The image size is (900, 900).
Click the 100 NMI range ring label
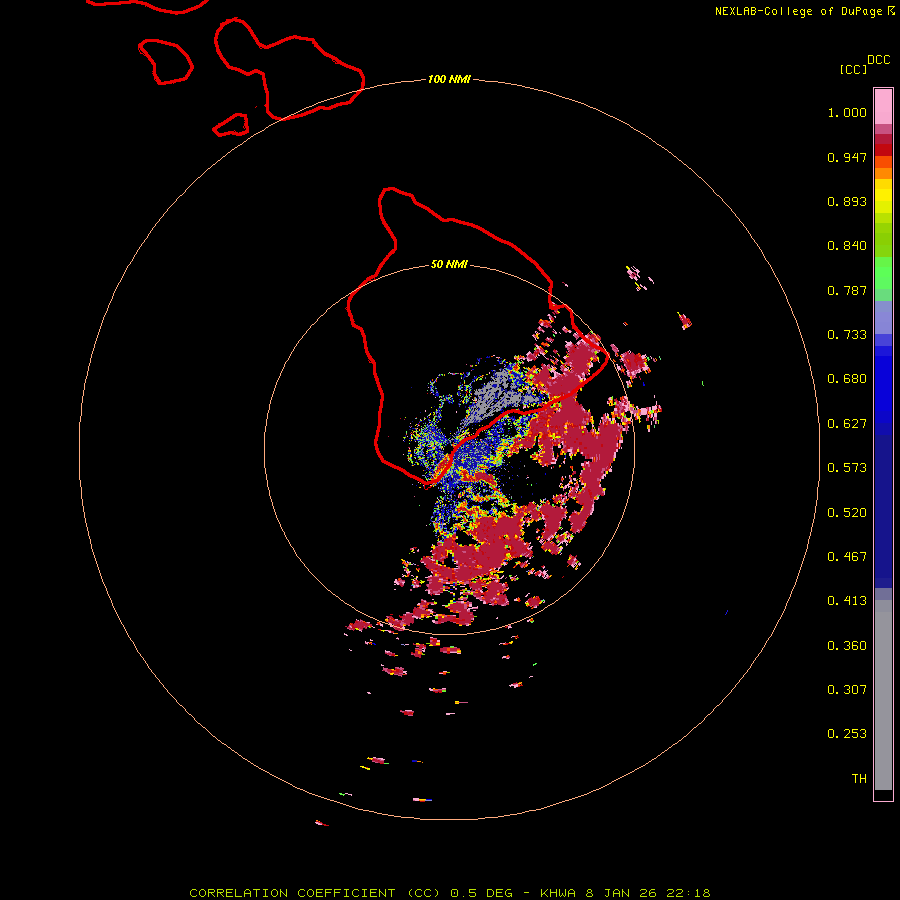coord(449,79)
